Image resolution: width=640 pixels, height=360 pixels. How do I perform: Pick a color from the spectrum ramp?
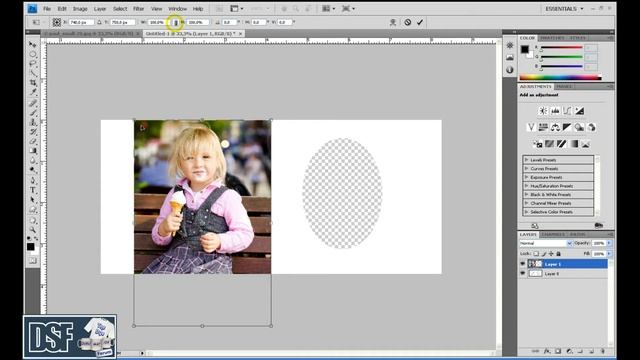(560, 77)
